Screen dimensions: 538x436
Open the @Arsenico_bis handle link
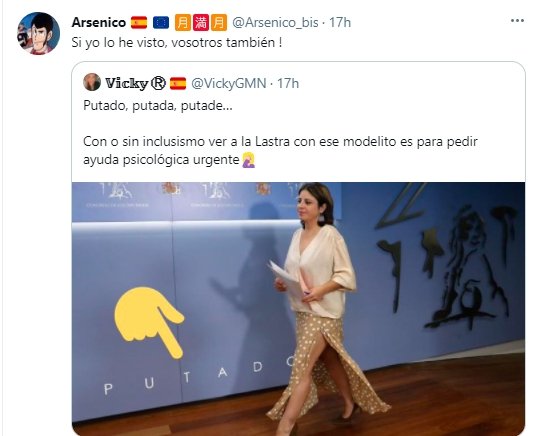pyautogui.click(x=276, y=23)
